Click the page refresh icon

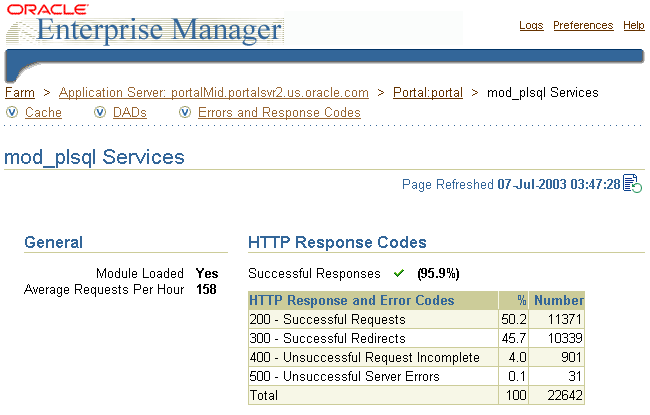pos(632,183)
